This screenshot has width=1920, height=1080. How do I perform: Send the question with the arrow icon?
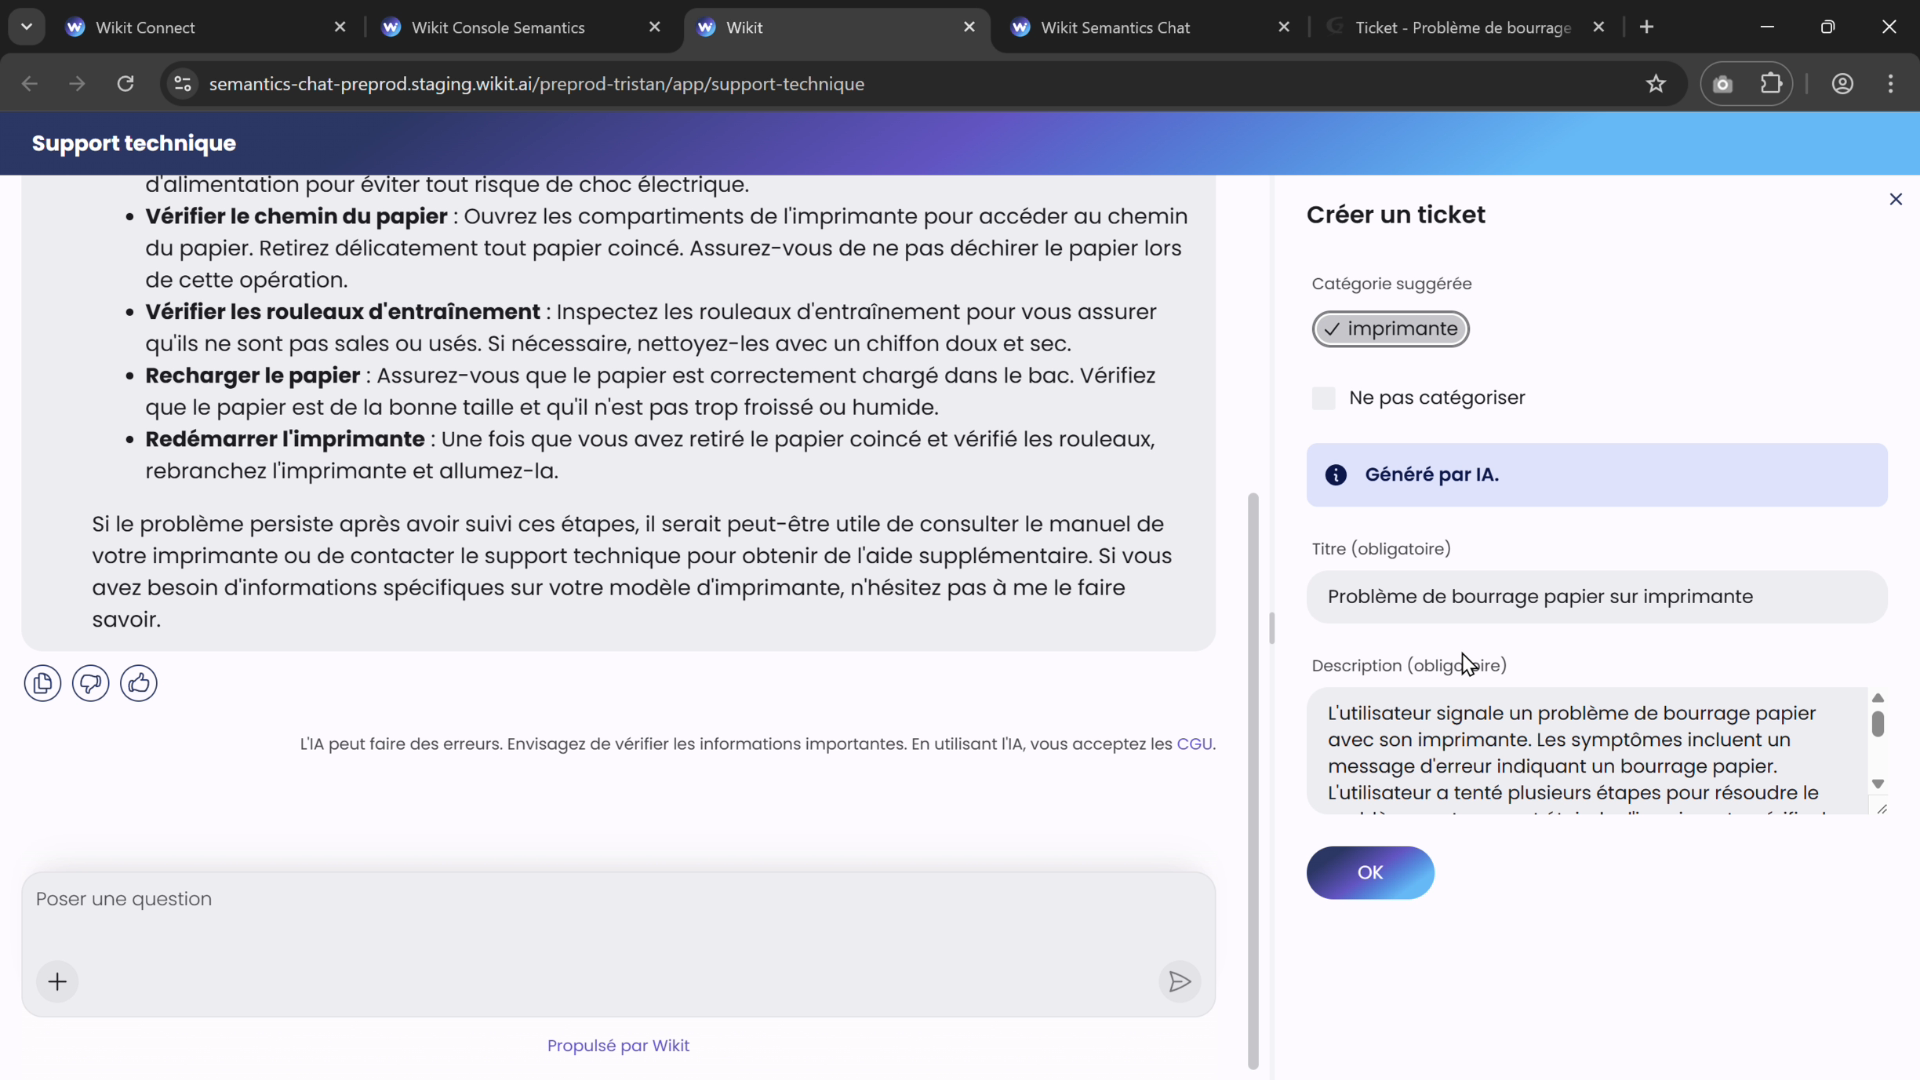[1179, 982]
